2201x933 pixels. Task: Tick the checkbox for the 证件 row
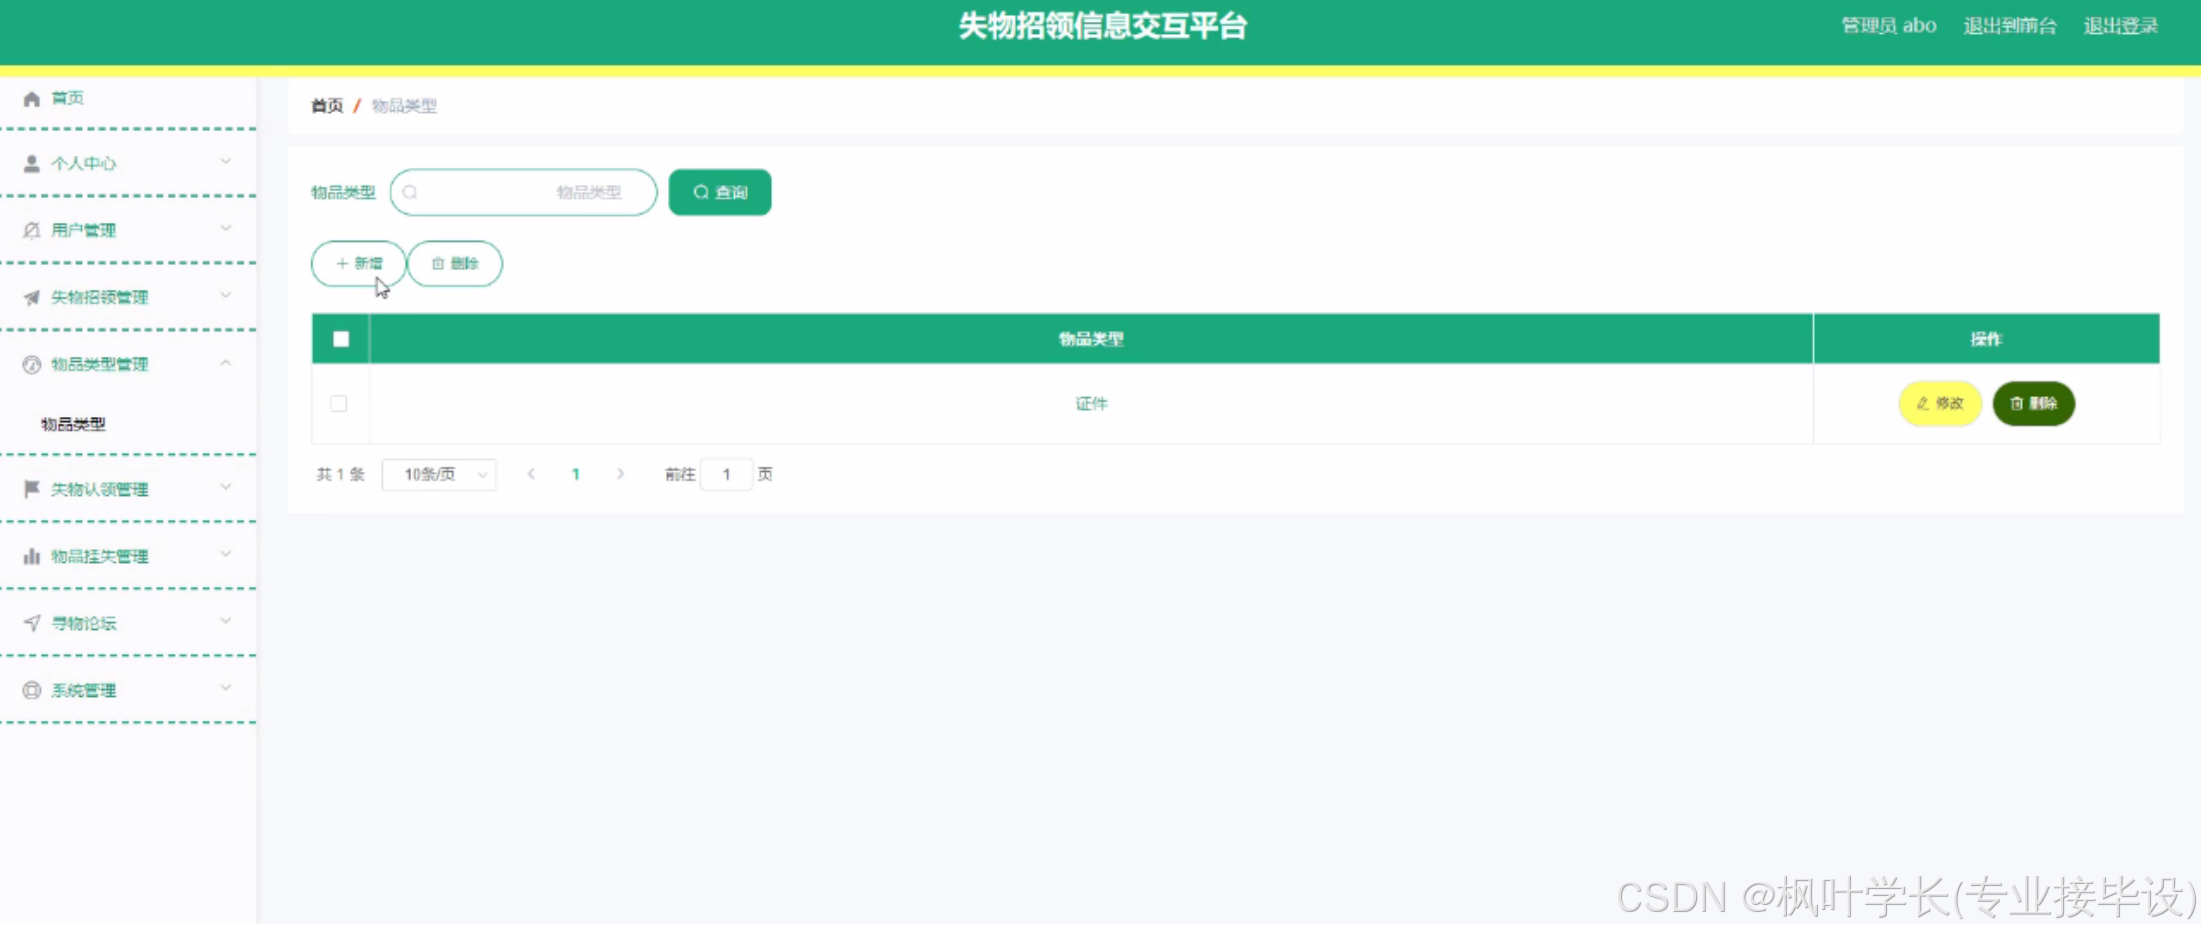pos(339,403)
